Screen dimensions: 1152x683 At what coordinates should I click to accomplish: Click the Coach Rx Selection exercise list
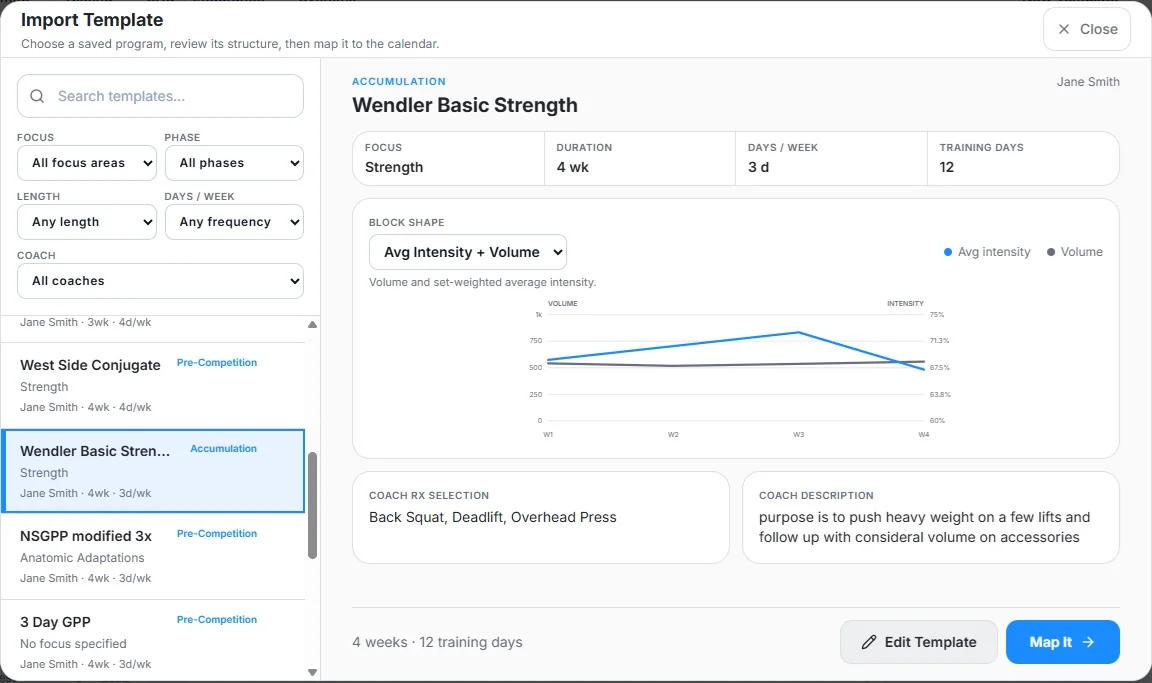(492, 517)
